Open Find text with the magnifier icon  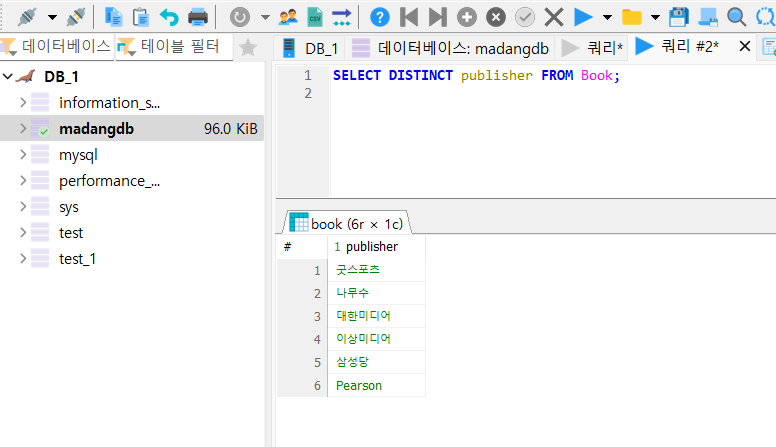coord(736,17)
